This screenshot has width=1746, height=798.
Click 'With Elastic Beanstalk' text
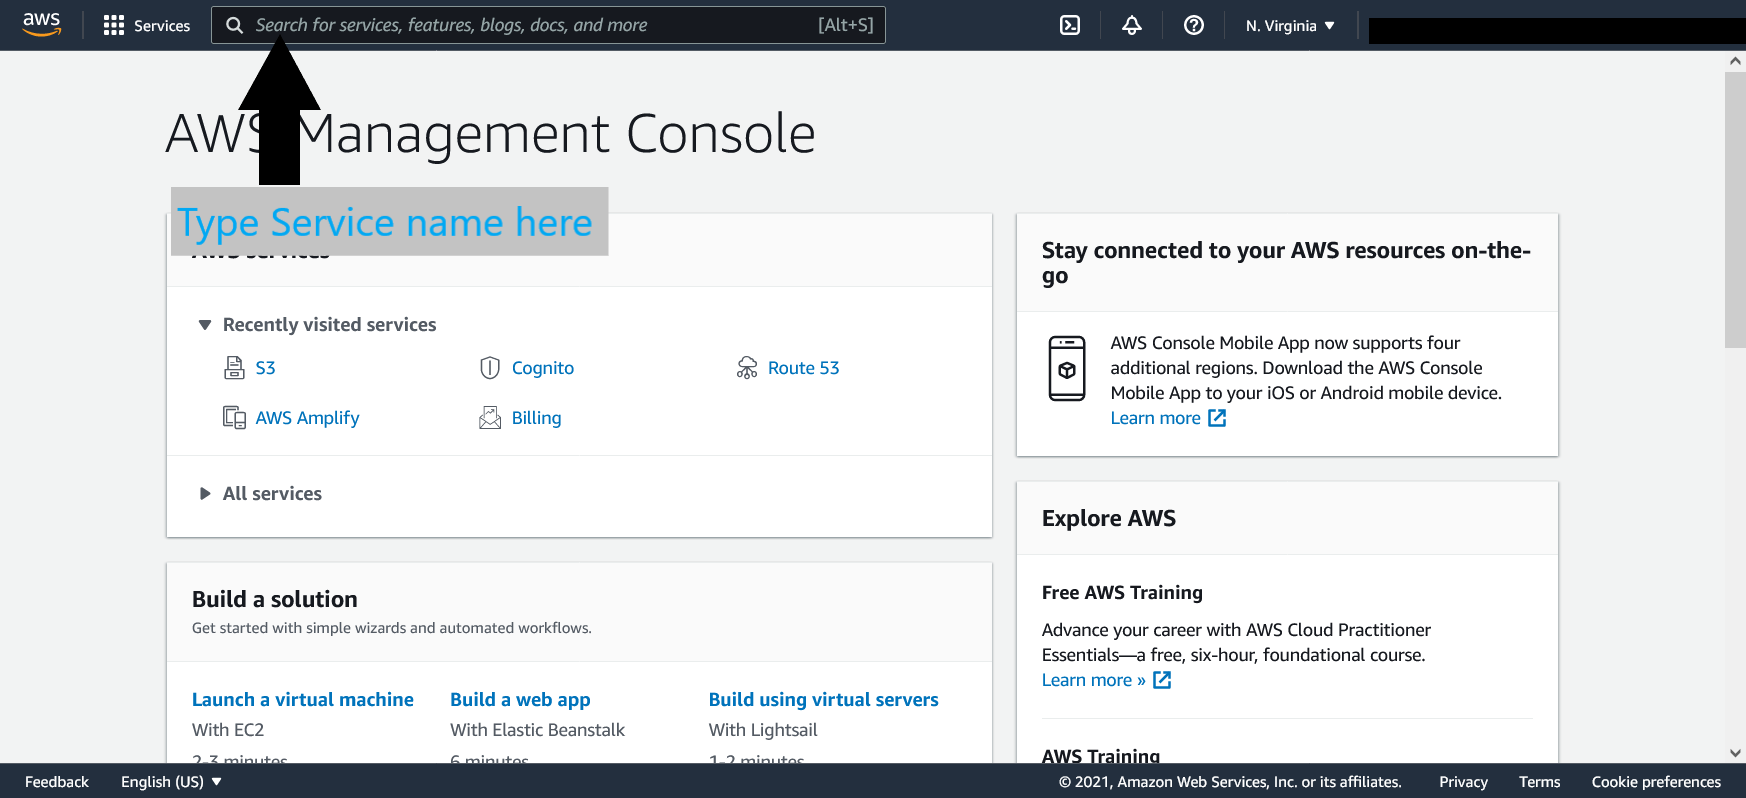(537, 730)
